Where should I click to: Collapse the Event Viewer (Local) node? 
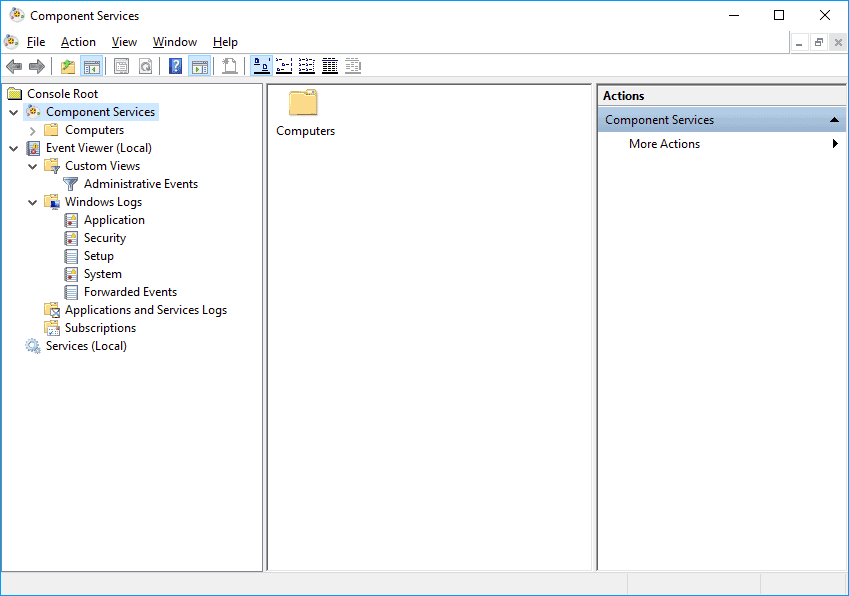pos(14,148)
